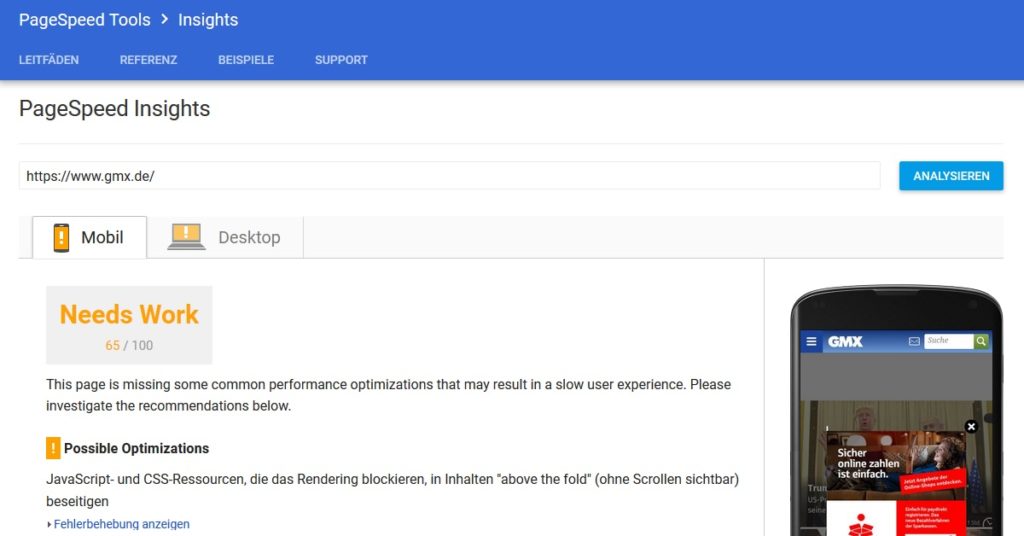Click the Possible Optimizations heading

click(136, 449)
